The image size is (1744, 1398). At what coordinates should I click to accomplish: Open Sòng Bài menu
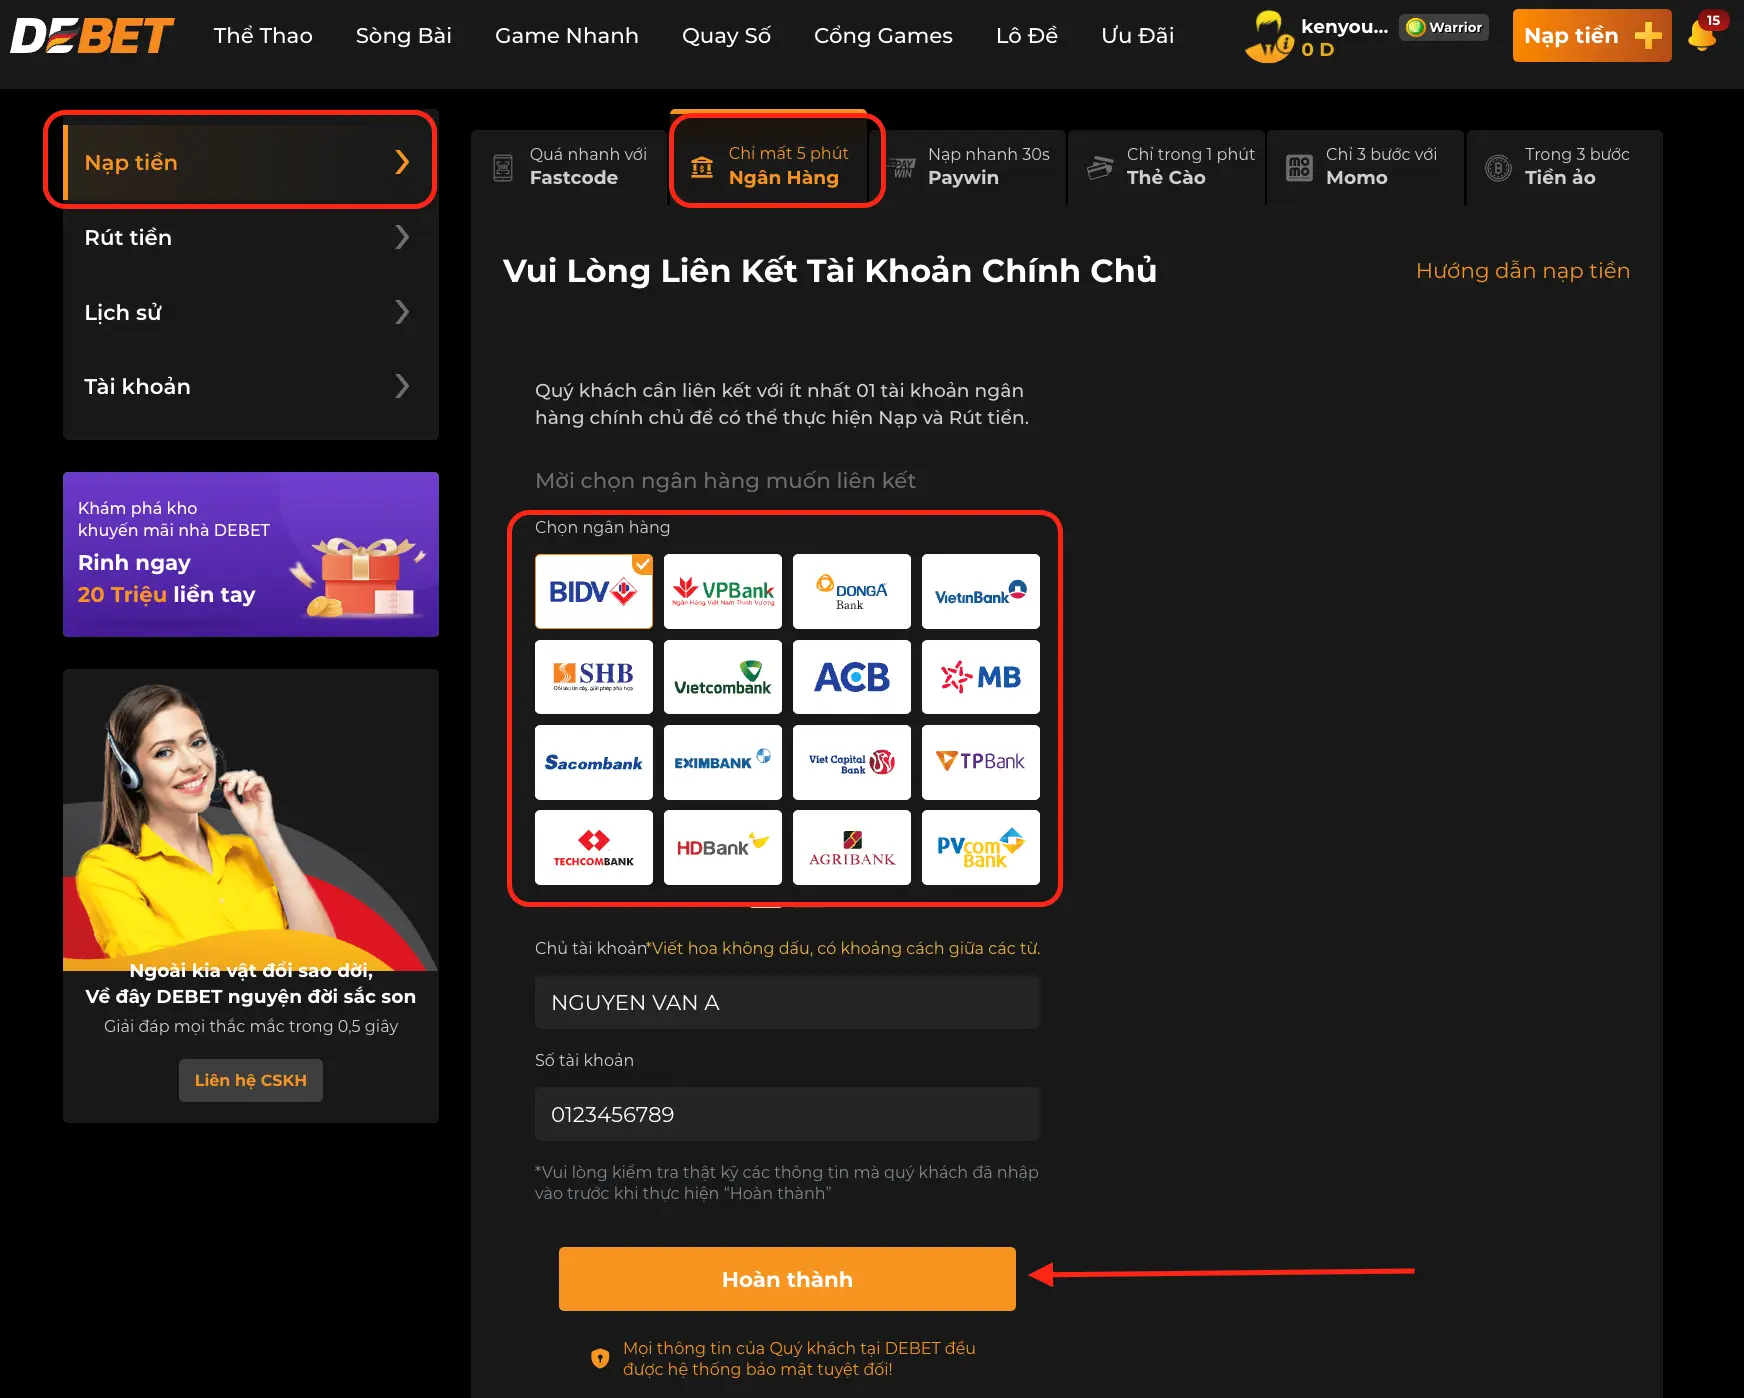pyautogui.click(x=404, y=35)
